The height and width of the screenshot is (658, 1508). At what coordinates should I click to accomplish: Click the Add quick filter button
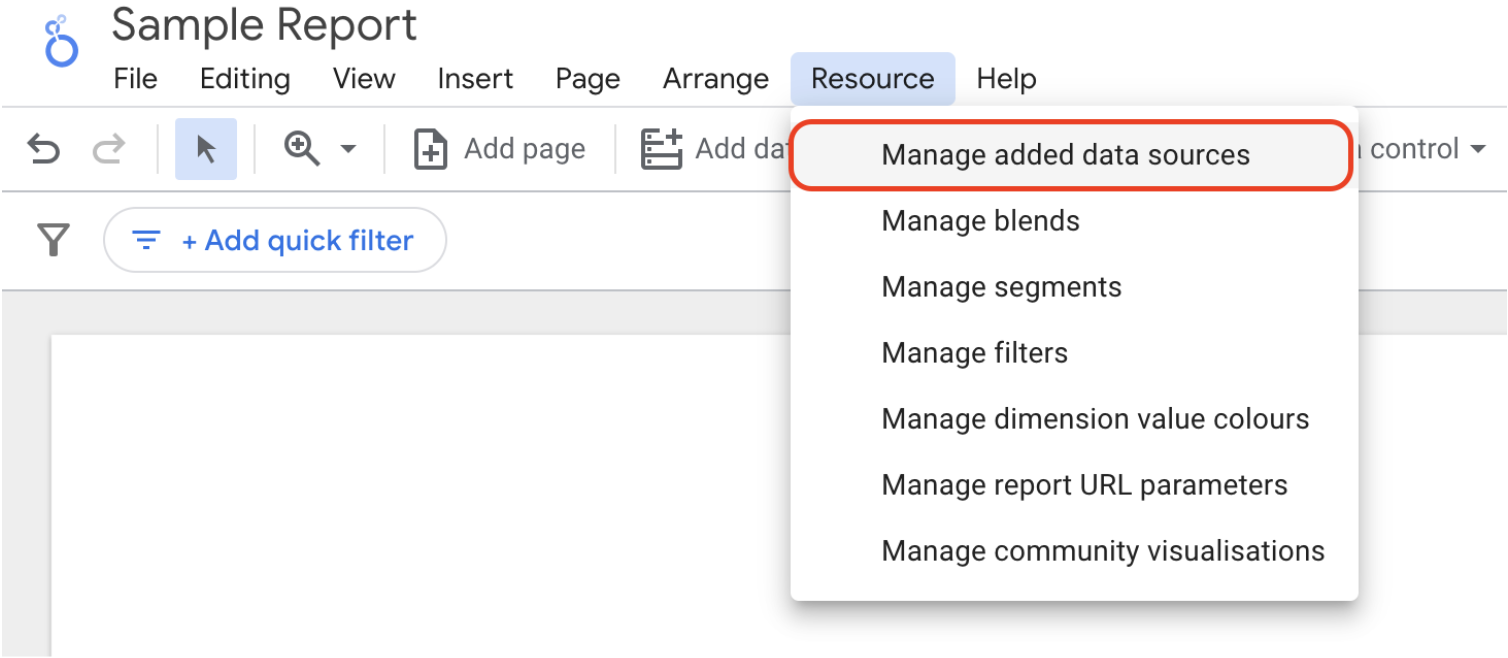point(275,240)
